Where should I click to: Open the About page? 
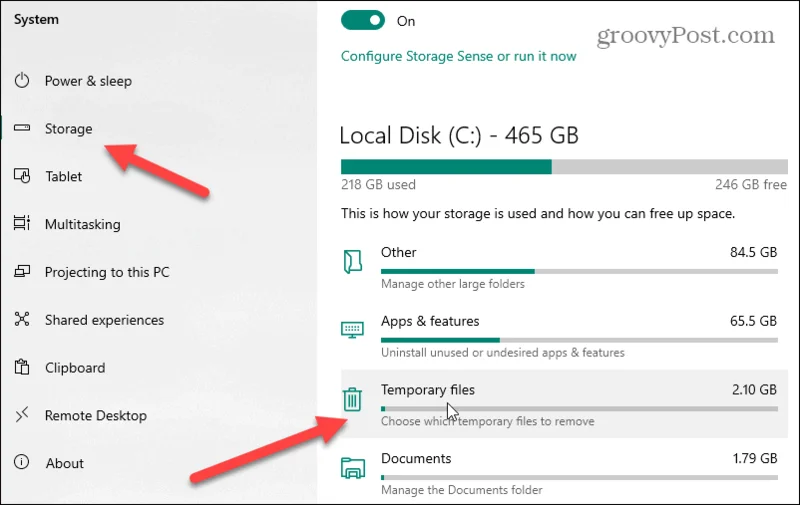coord(64,463)
